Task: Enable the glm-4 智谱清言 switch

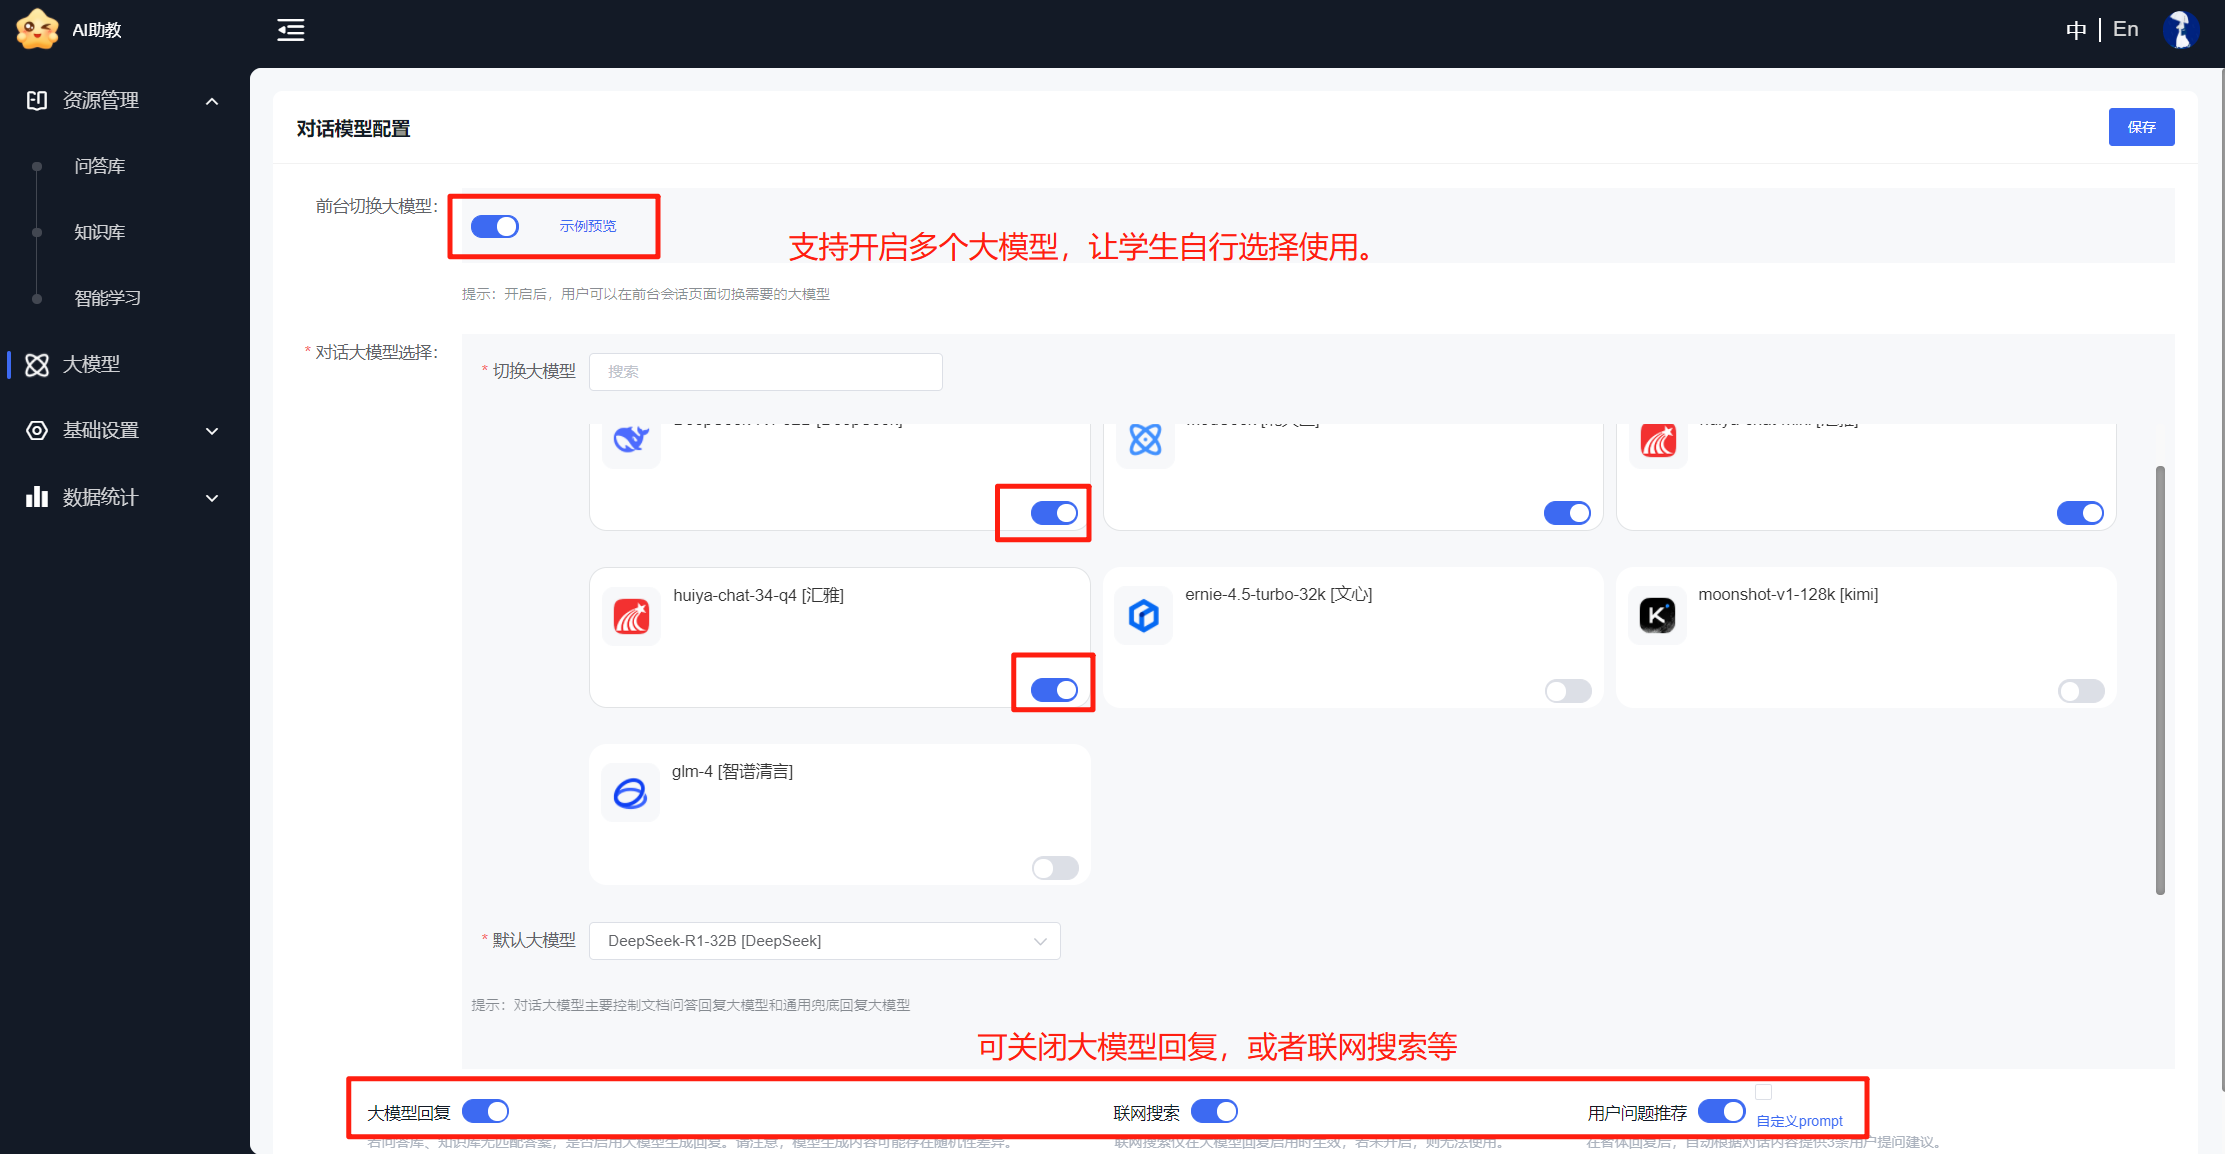Action: click(x=1055, y=868)
